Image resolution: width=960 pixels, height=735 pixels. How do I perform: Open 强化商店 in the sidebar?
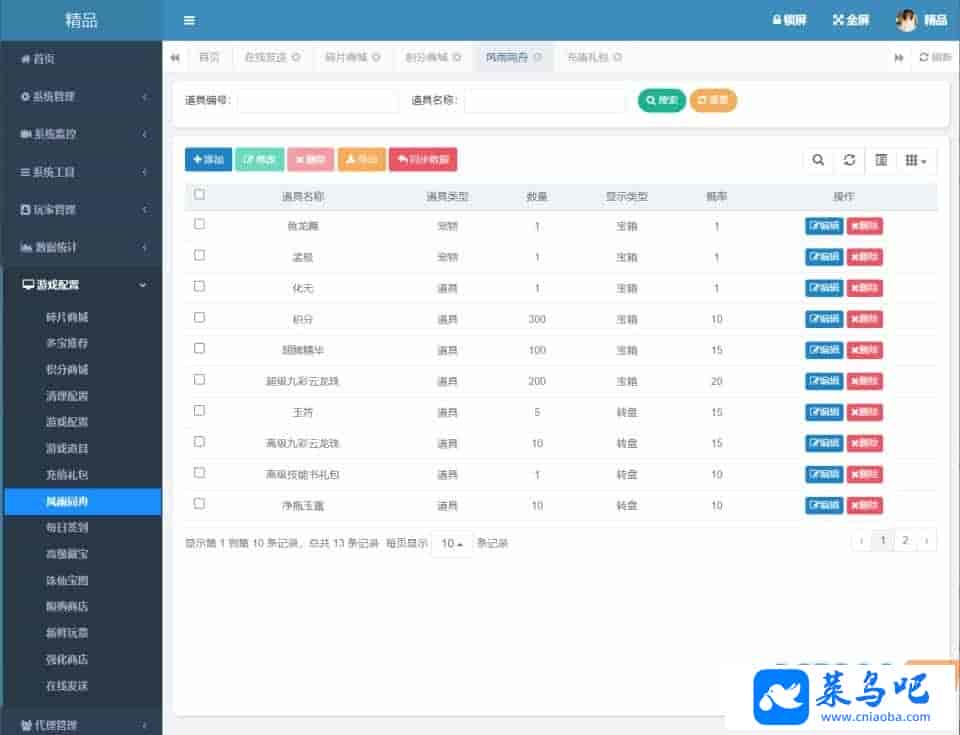pyautogui.click(x=67, y=660)
